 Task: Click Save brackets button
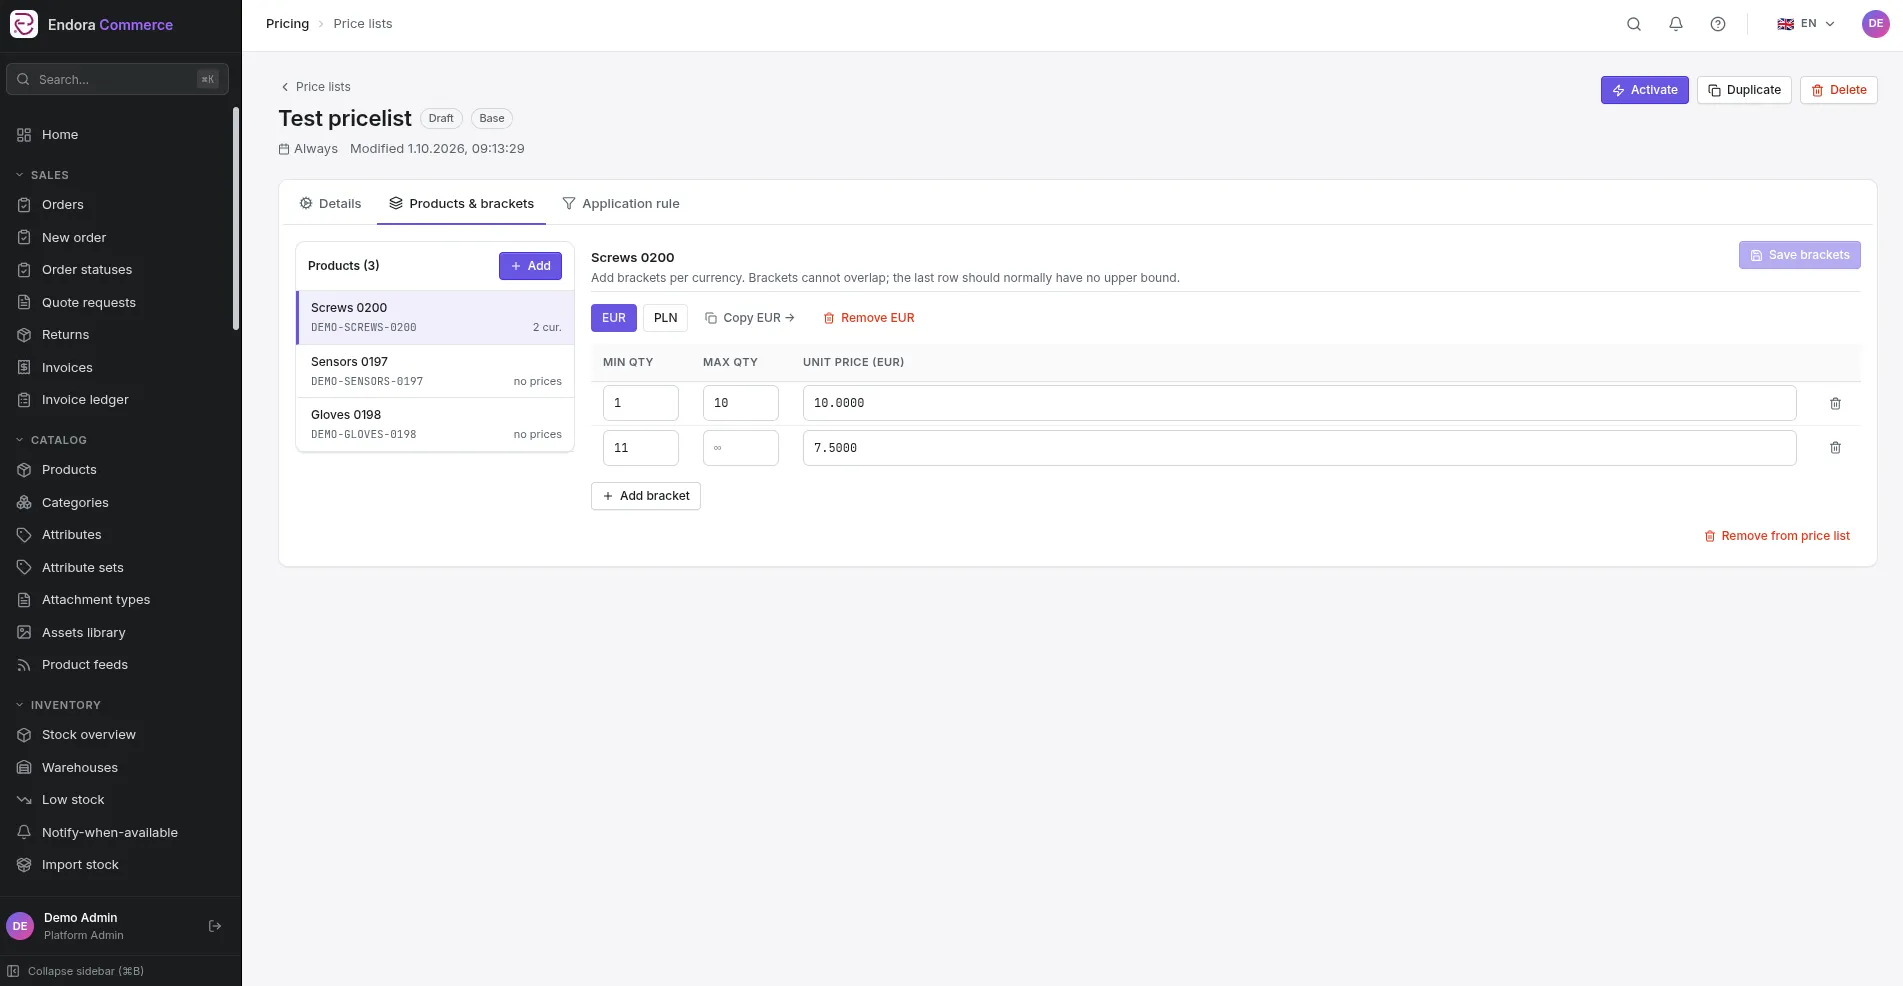[1800, 255]
